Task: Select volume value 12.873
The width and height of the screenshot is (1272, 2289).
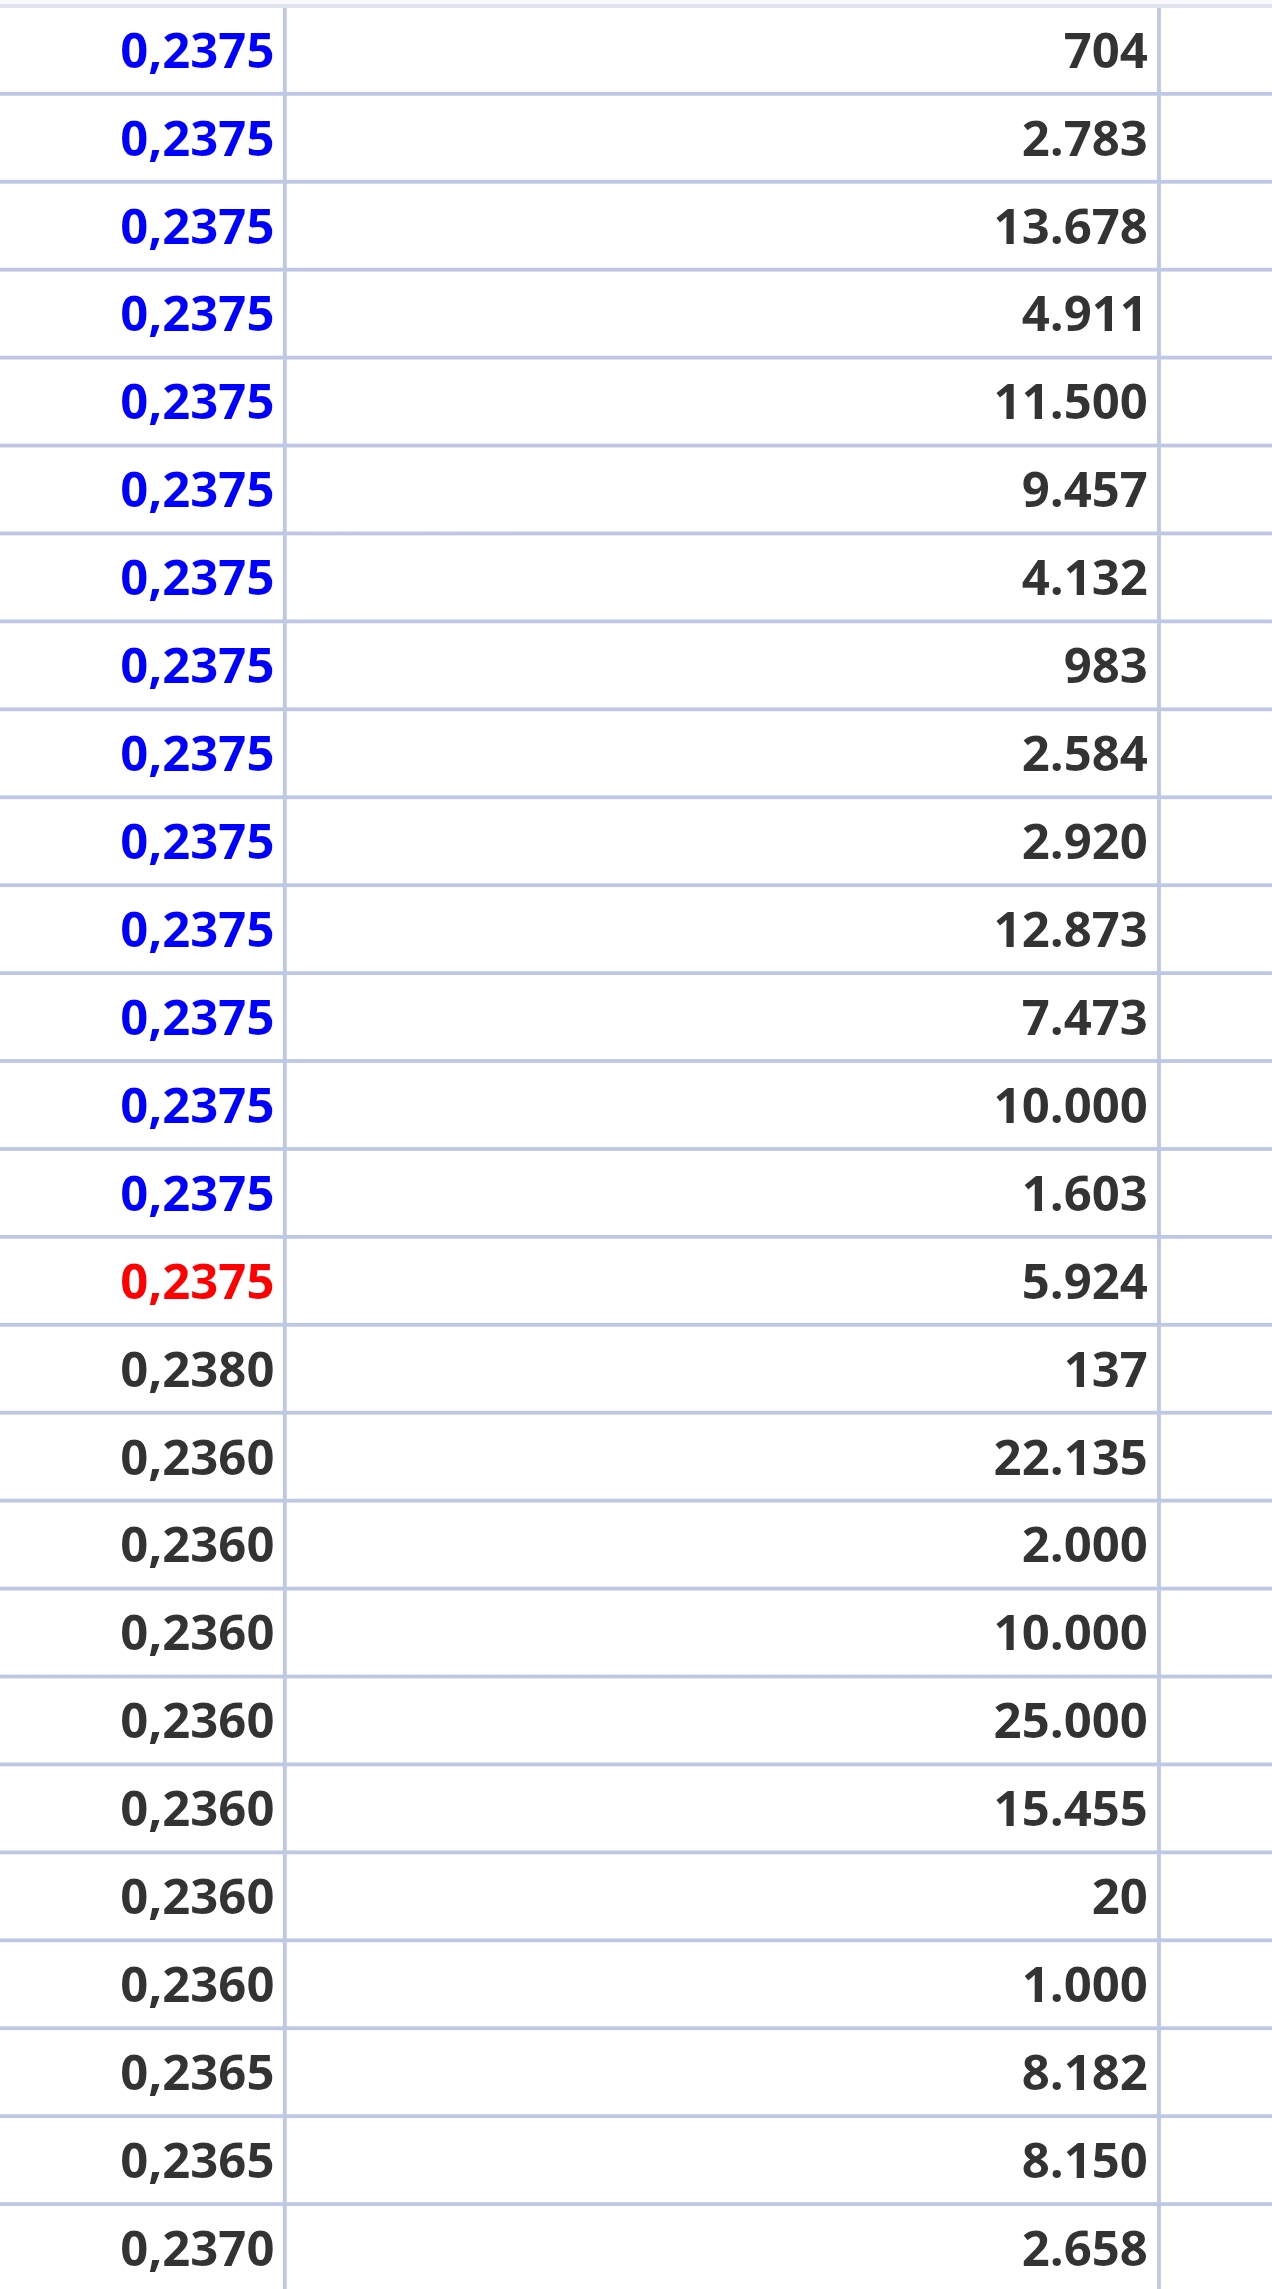Action: point(1070,930)
